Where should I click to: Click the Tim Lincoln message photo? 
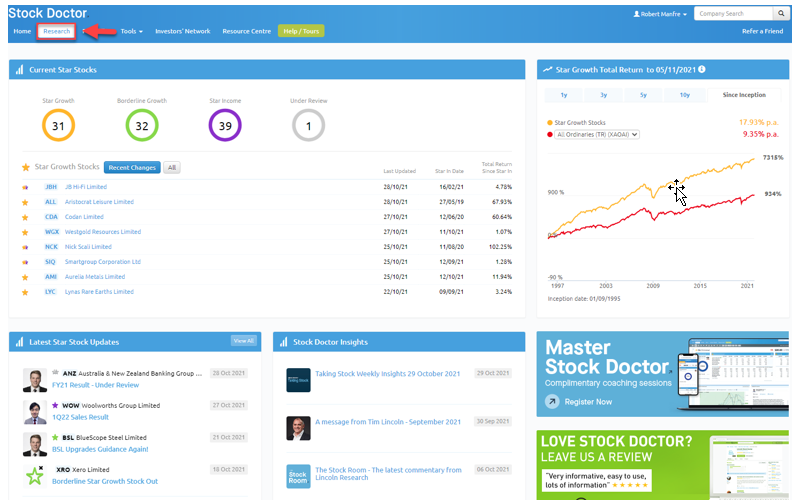pos(298,428)
